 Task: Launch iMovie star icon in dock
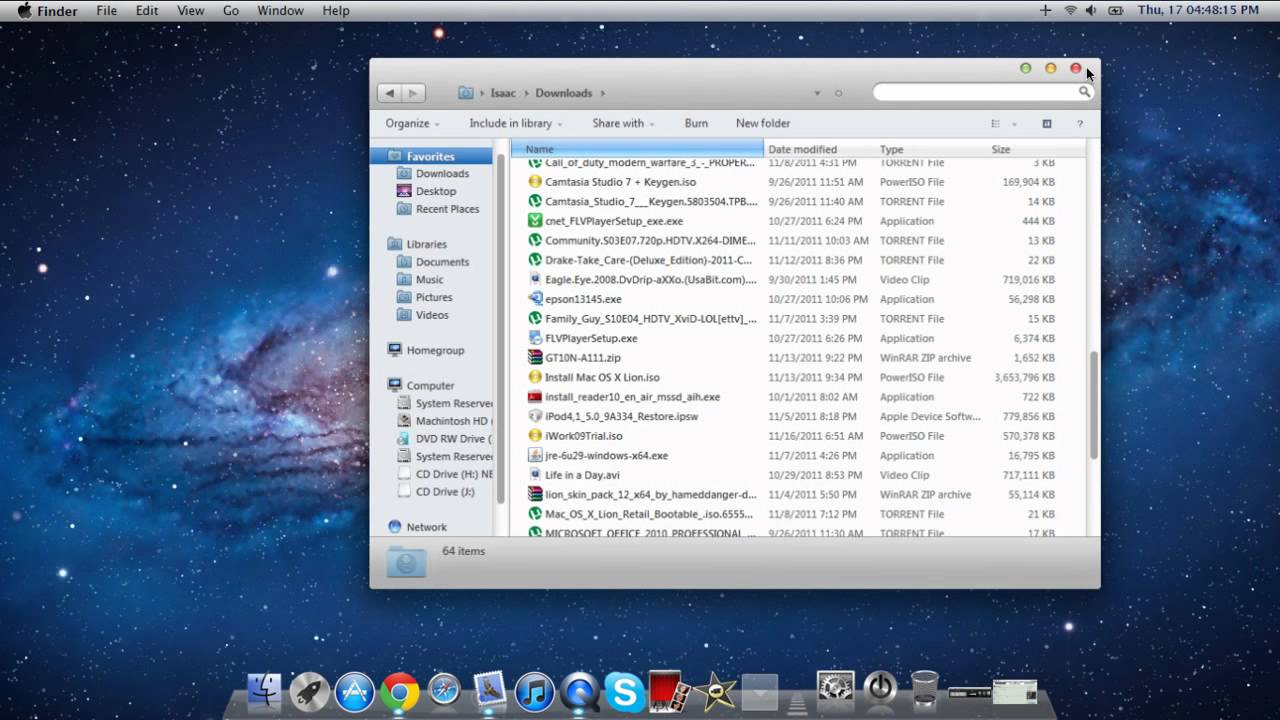point(714,692)
